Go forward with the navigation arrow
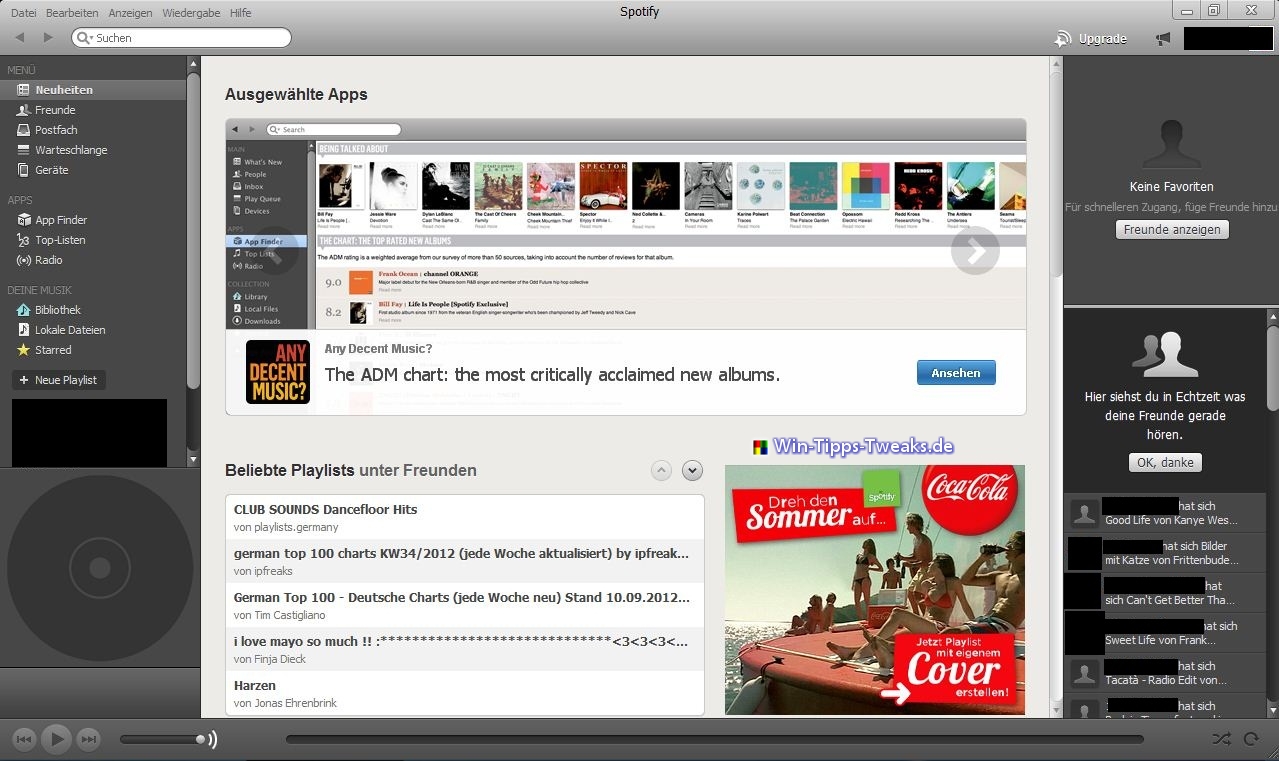This screenshot has height=761, width=1279. tap(47, 38)
